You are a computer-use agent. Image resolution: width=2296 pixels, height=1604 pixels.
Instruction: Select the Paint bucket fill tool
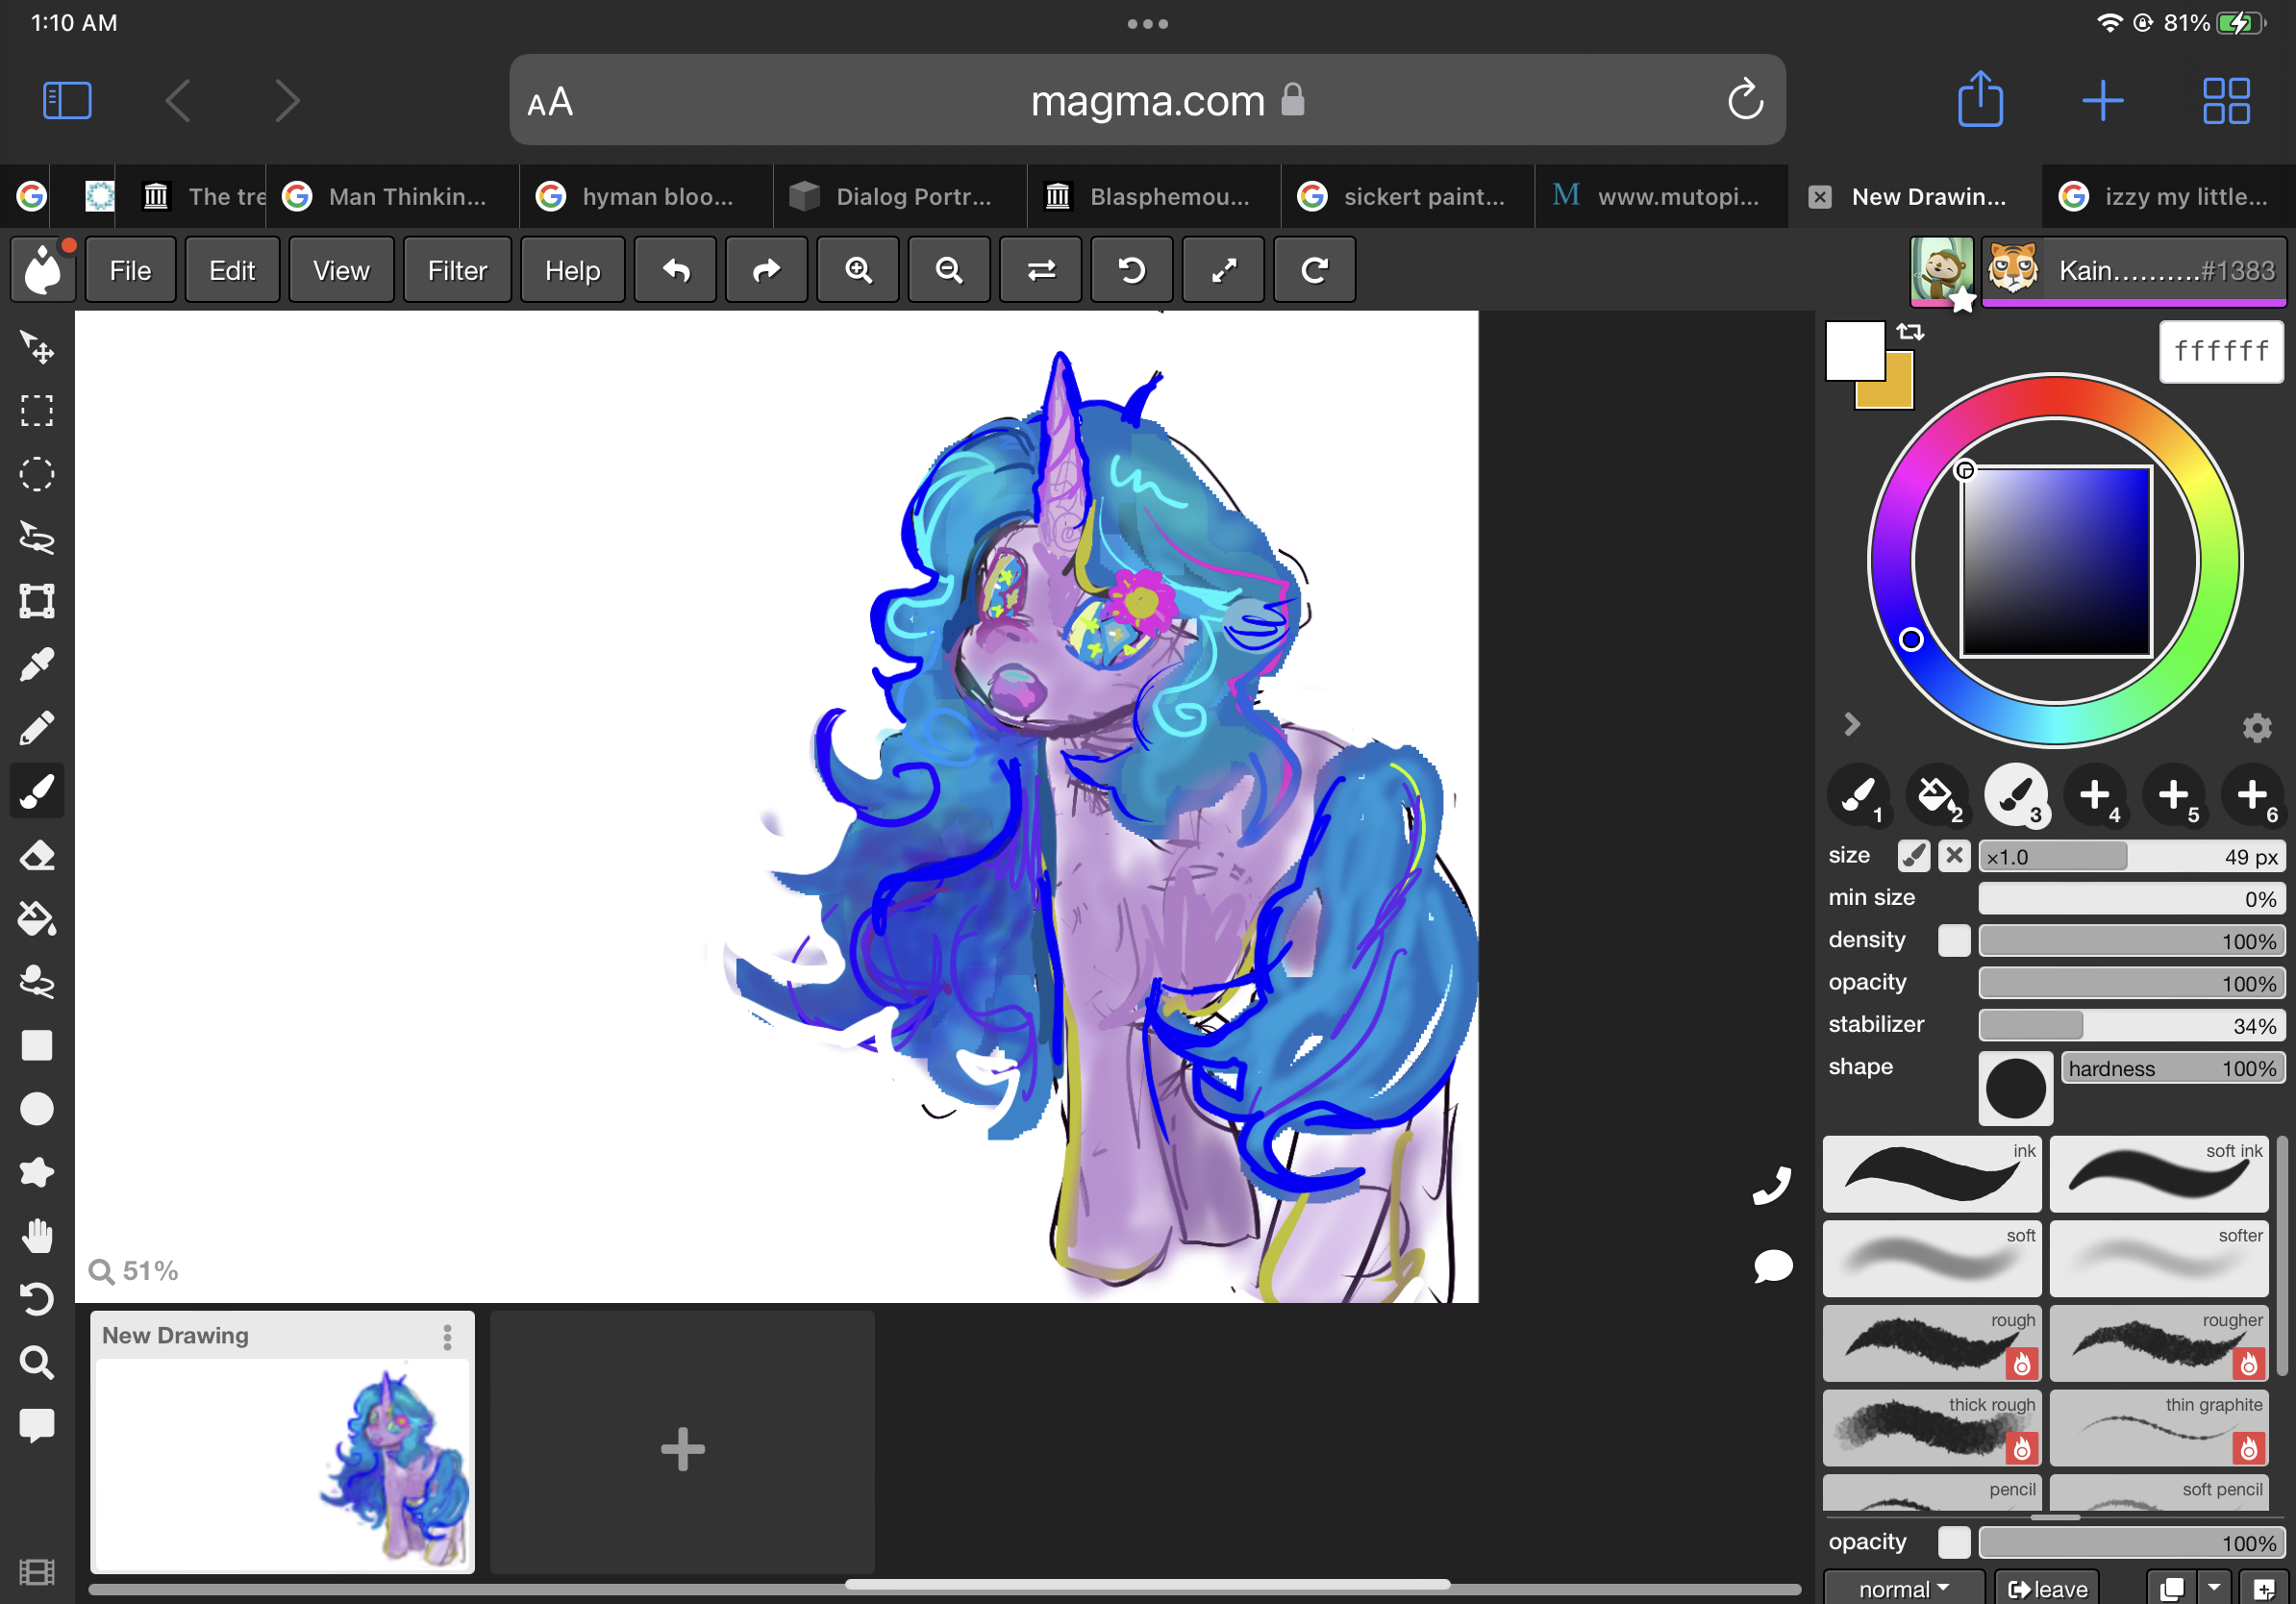coord(37,919)
